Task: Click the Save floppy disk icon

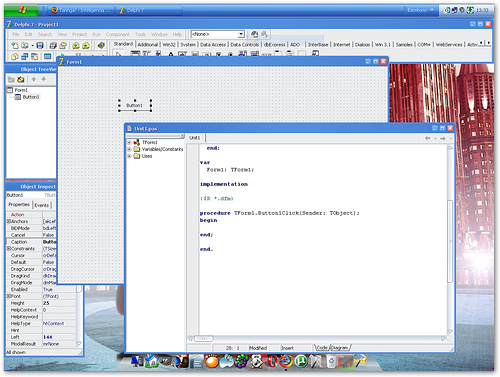Action: (x=40, y=45)
